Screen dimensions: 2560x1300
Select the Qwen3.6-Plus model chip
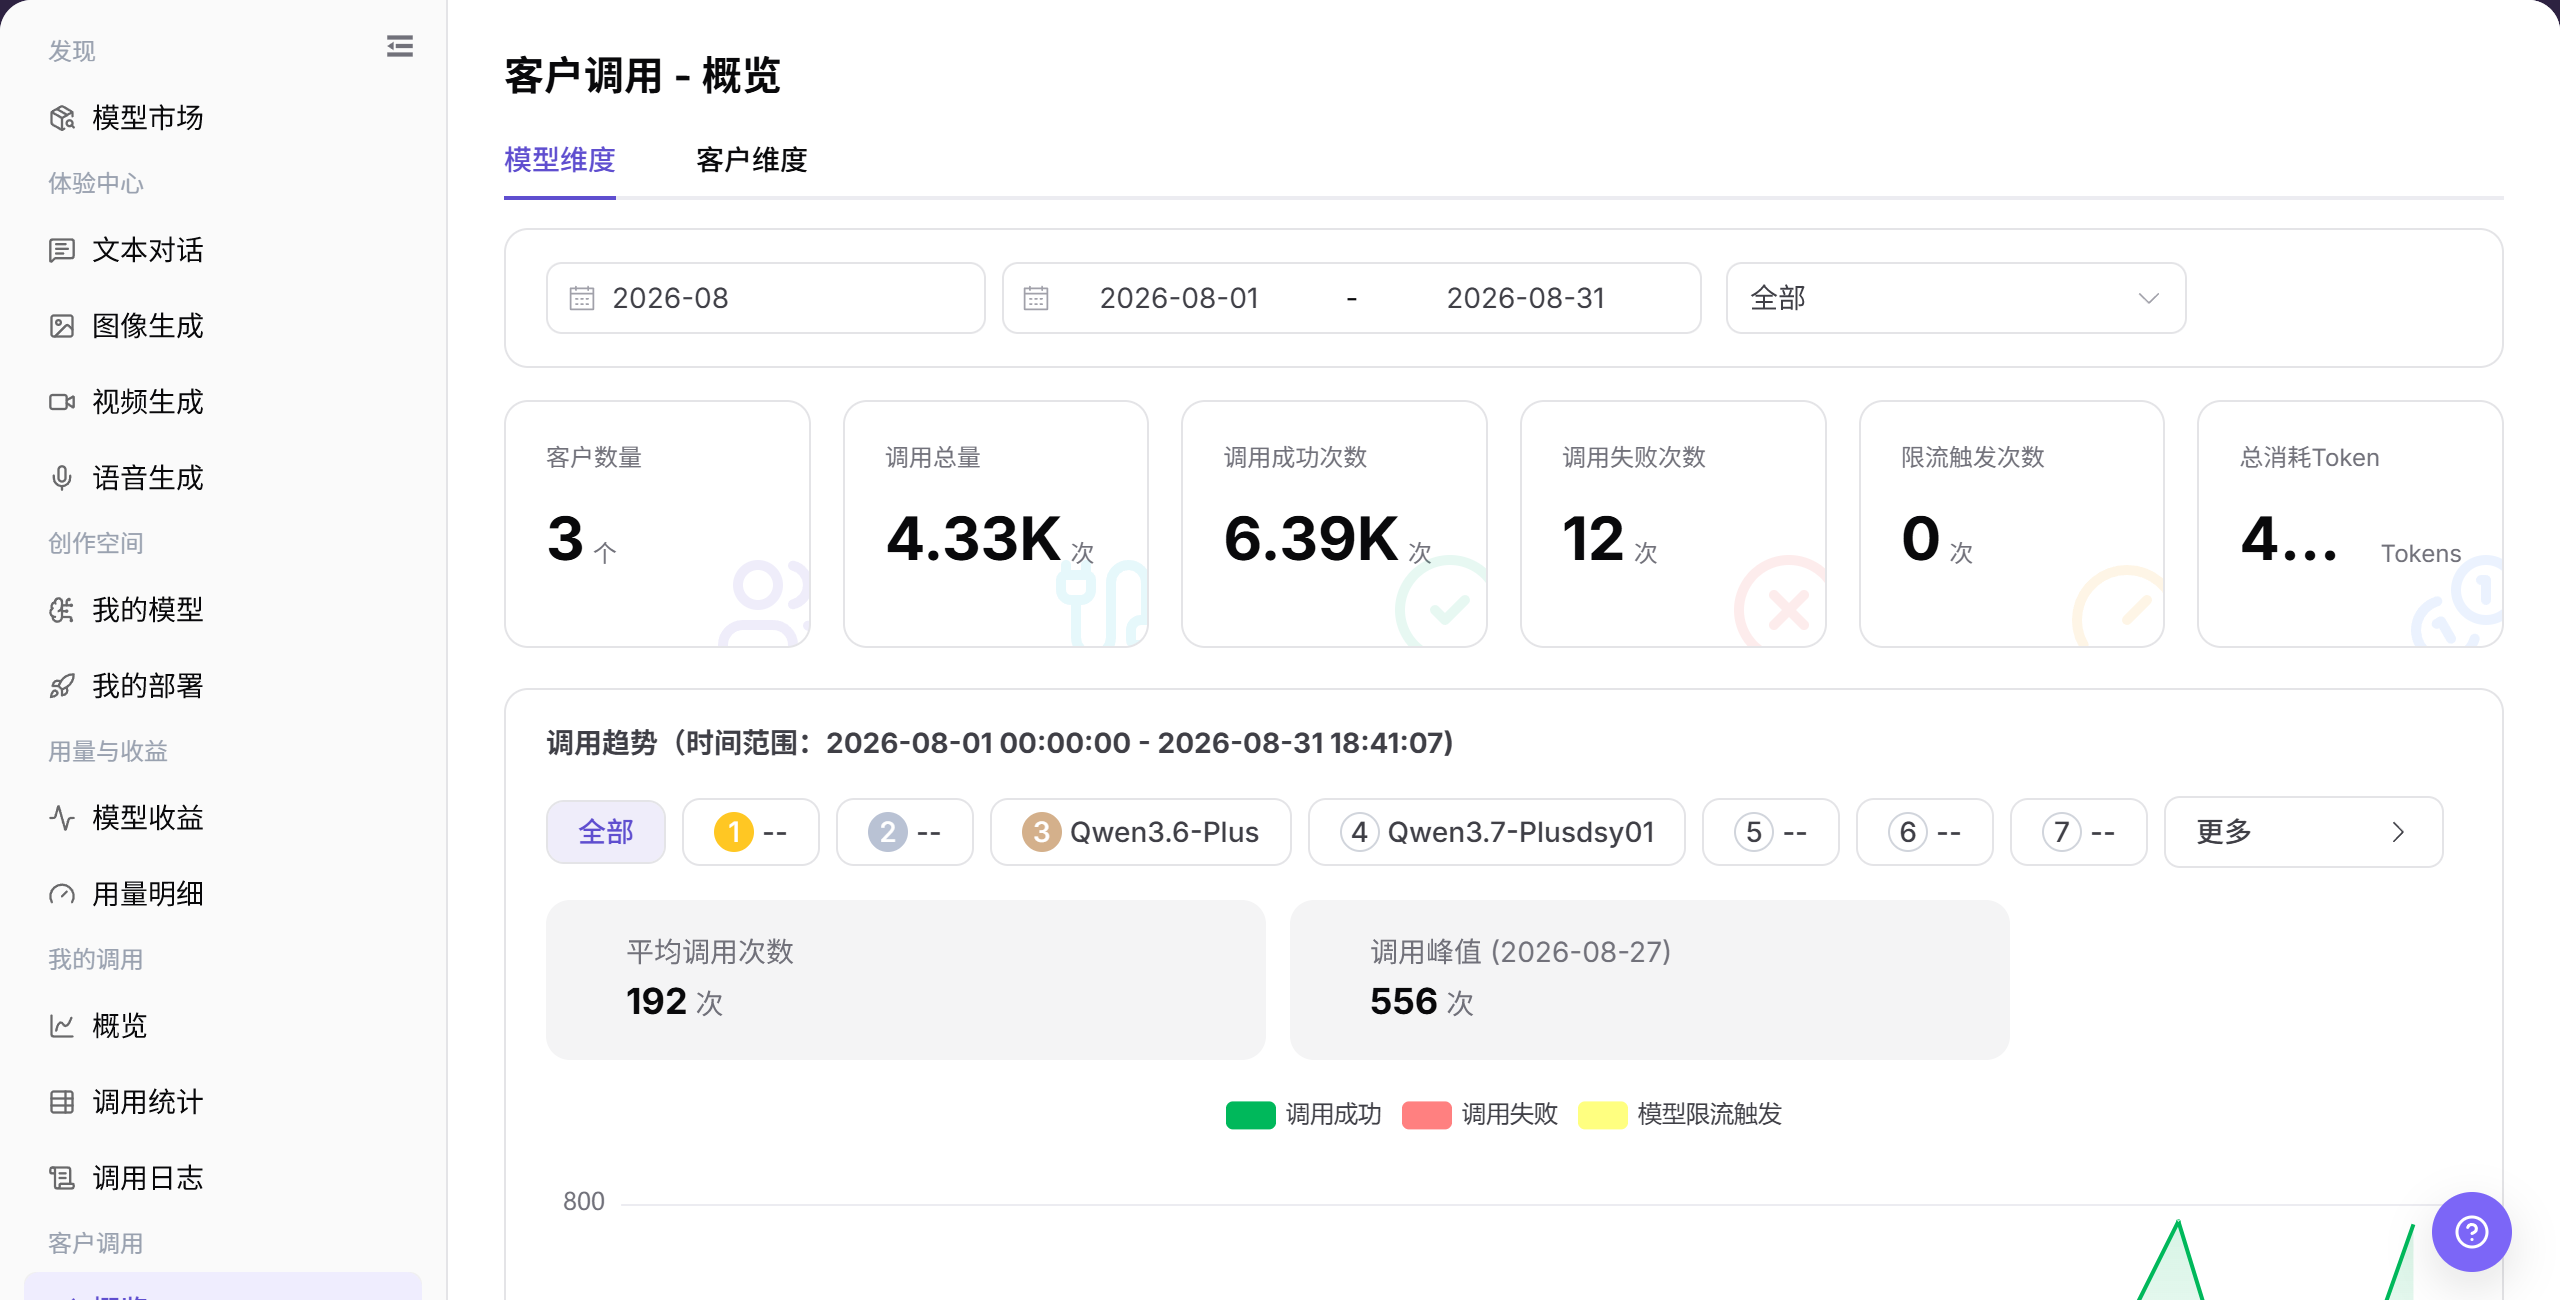click(x=1140, y=832)
